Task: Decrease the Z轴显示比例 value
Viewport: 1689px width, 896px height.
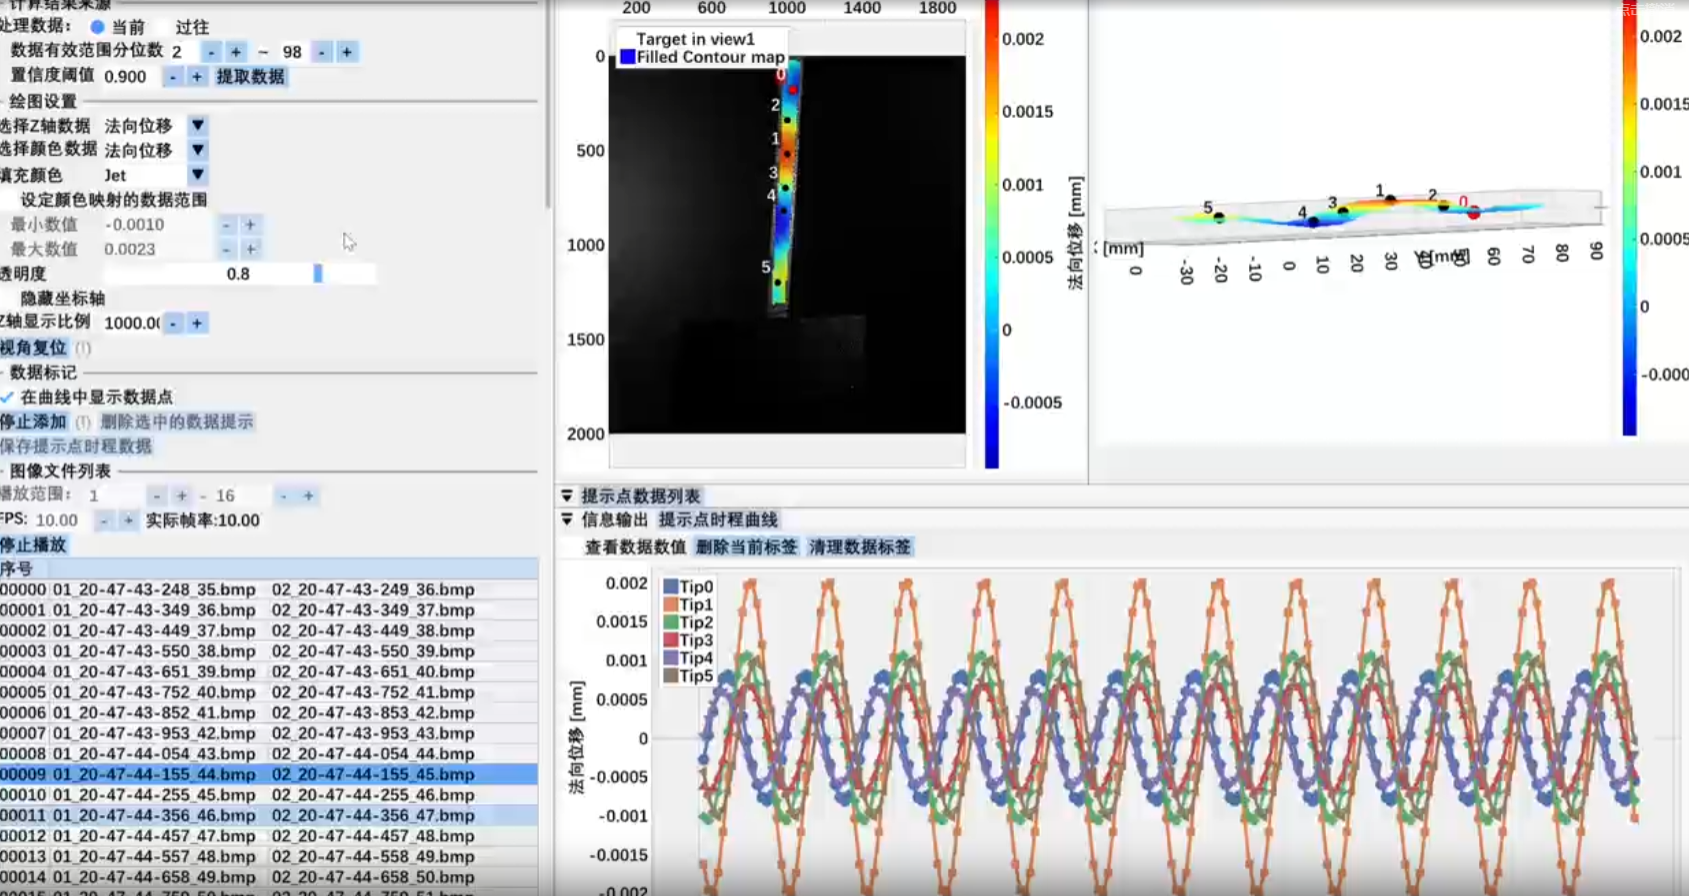Action: [x=173, y=323]
